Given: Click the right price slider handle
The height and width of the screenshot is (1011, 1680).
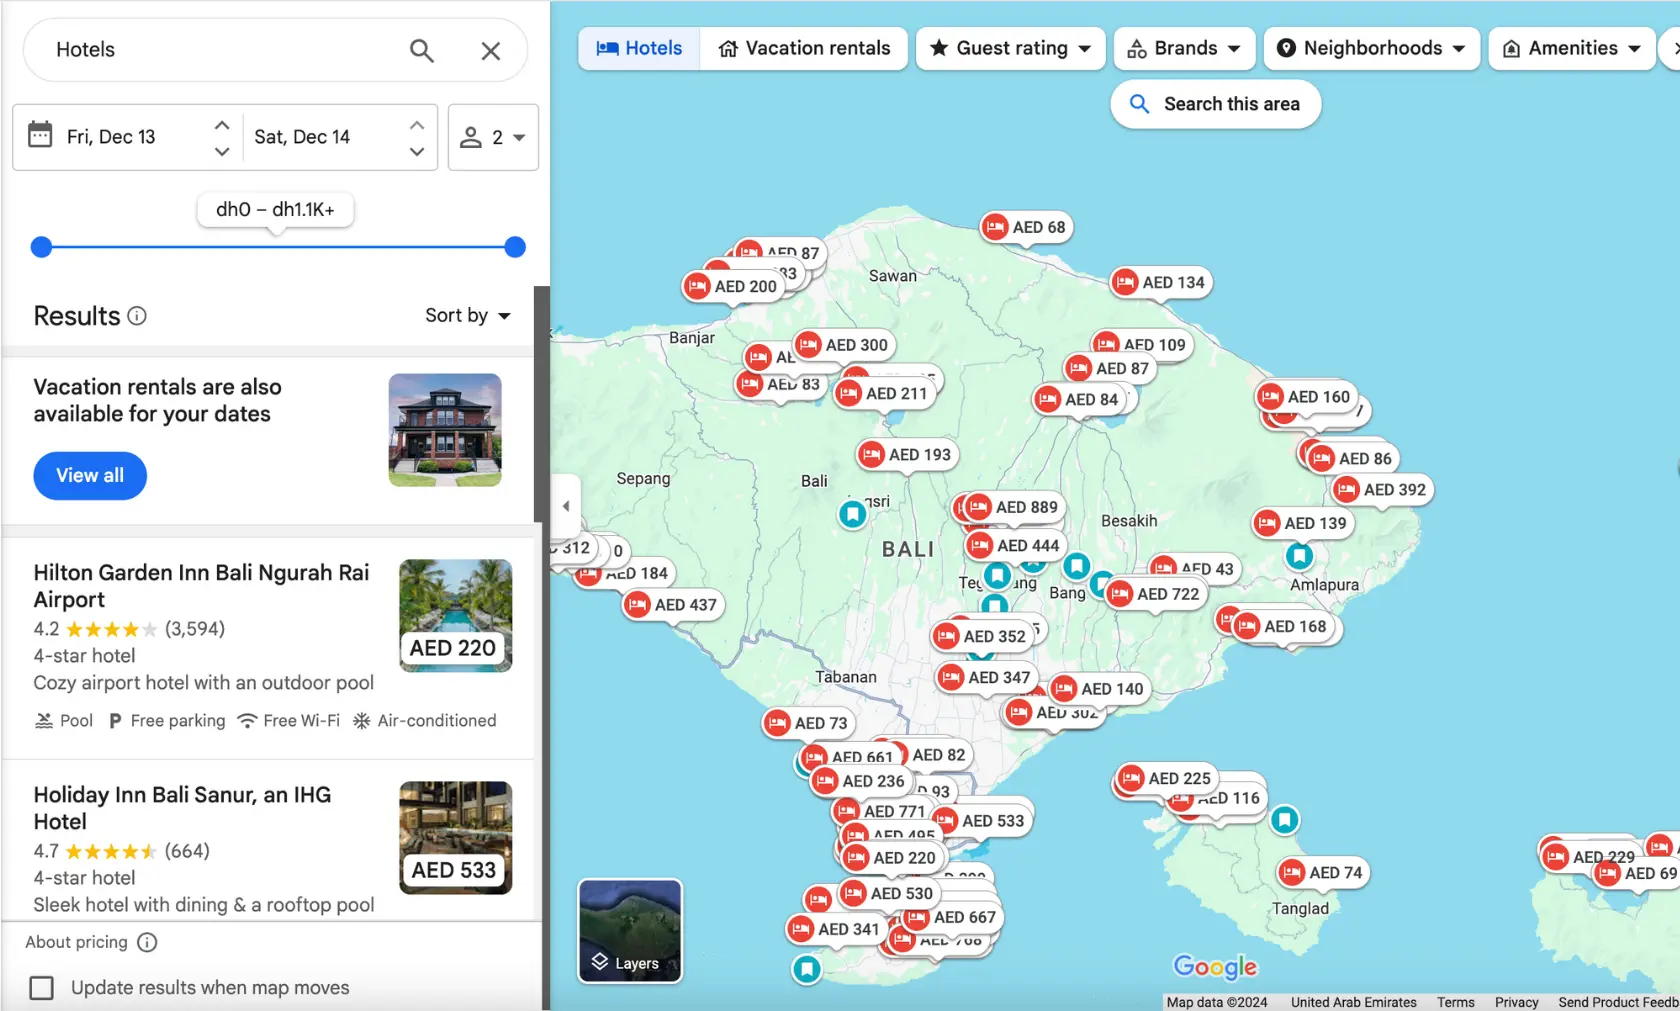Looking at the screenshot, I should pyautogui.click(x=515, y=247).
